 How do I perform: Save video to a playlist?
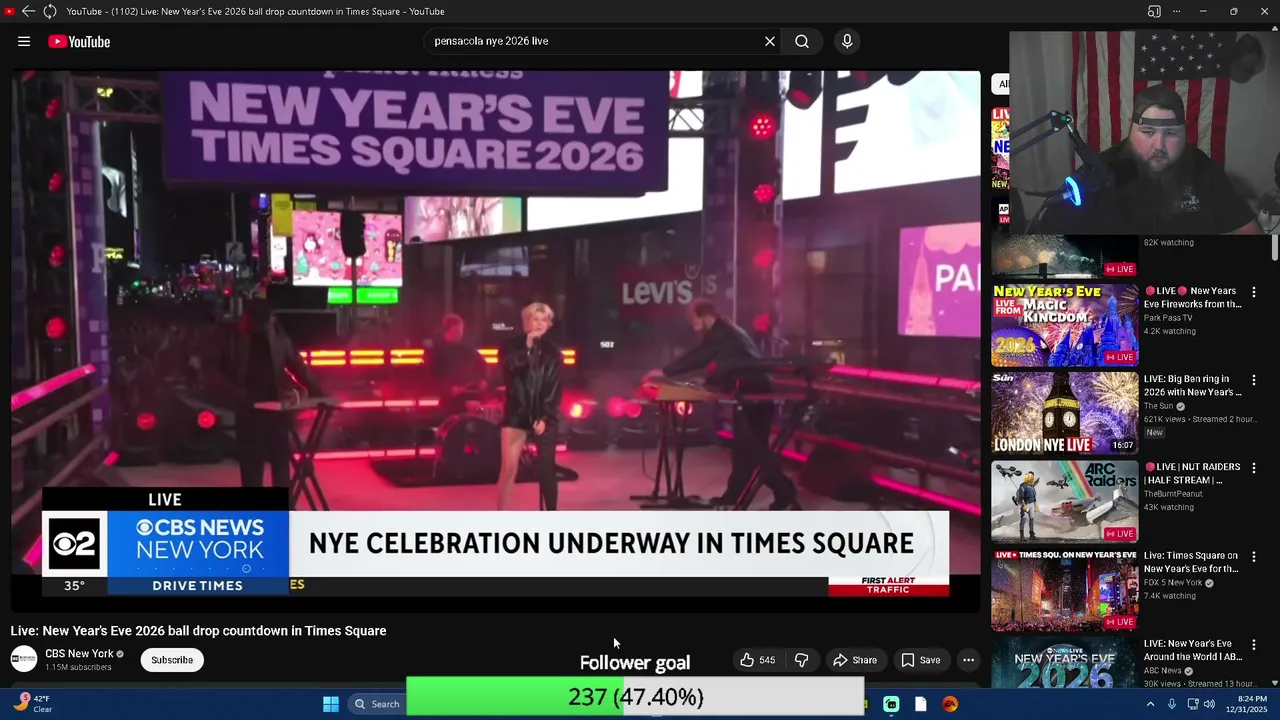pyautogui.click(x=921, y=660)
